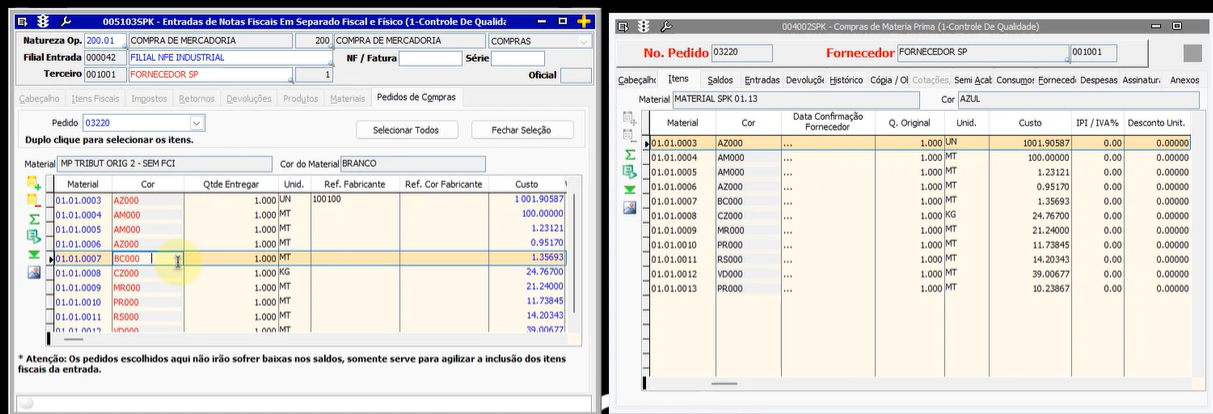This screenshot has height=414, width=1213.
Task: Open Anexos tab in Compras window
Action: 1184,79
